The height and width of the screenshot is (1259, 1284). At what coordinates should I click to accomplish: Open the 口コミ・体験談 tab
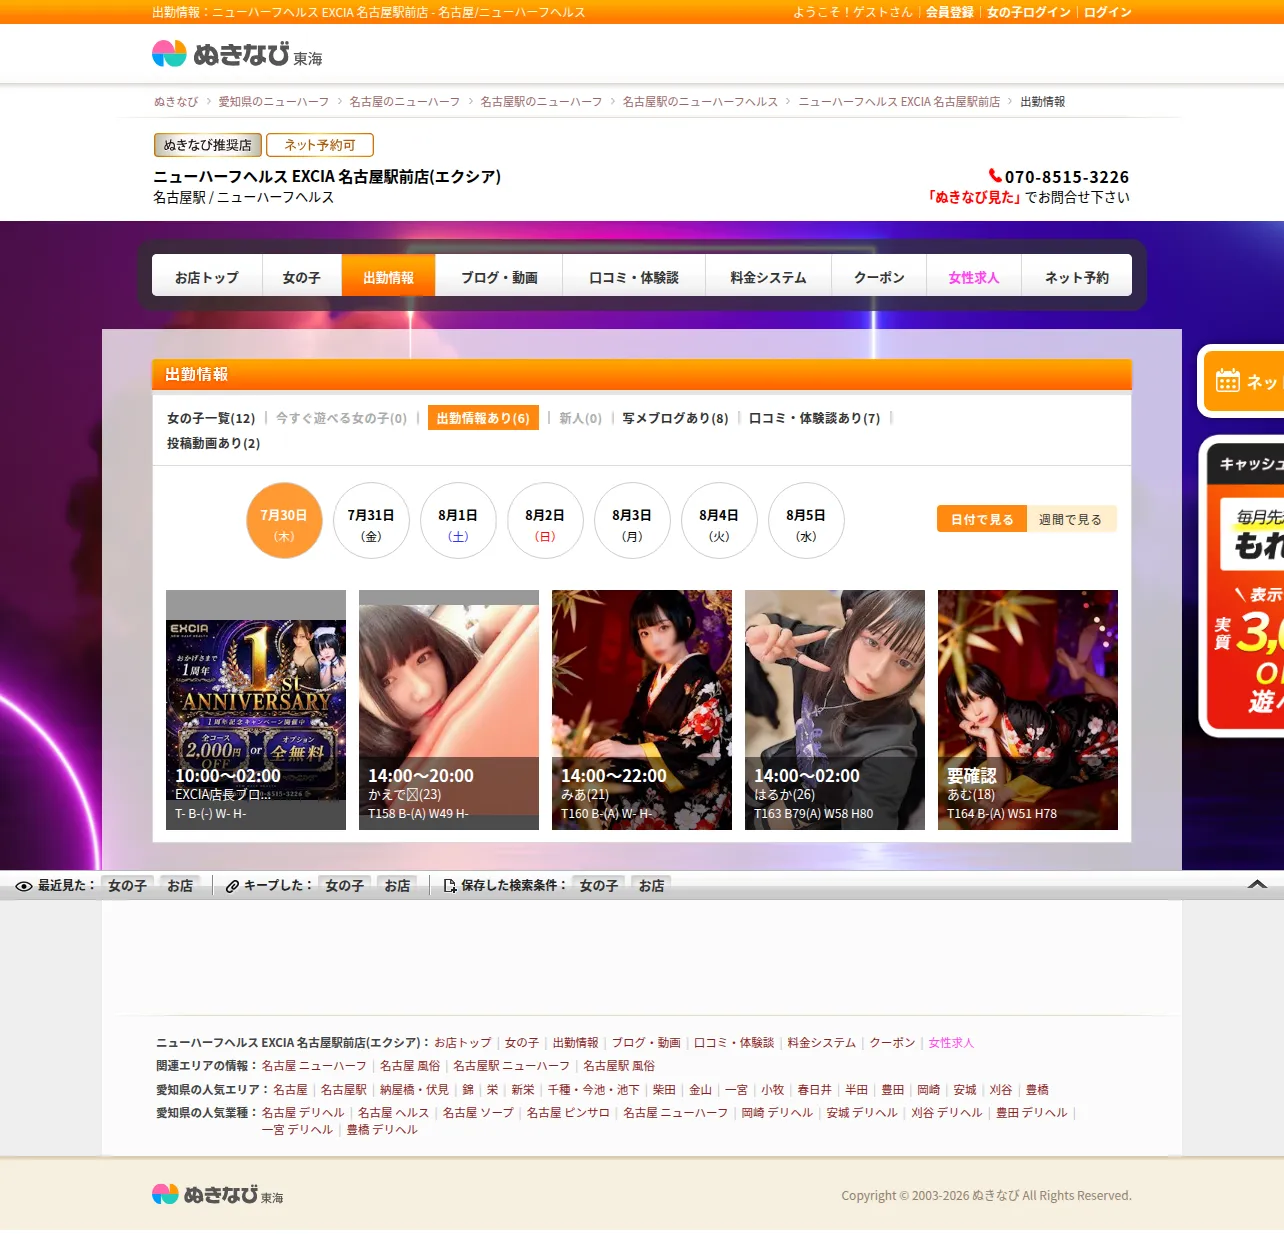pyautogui.click(x=634, y=277)
